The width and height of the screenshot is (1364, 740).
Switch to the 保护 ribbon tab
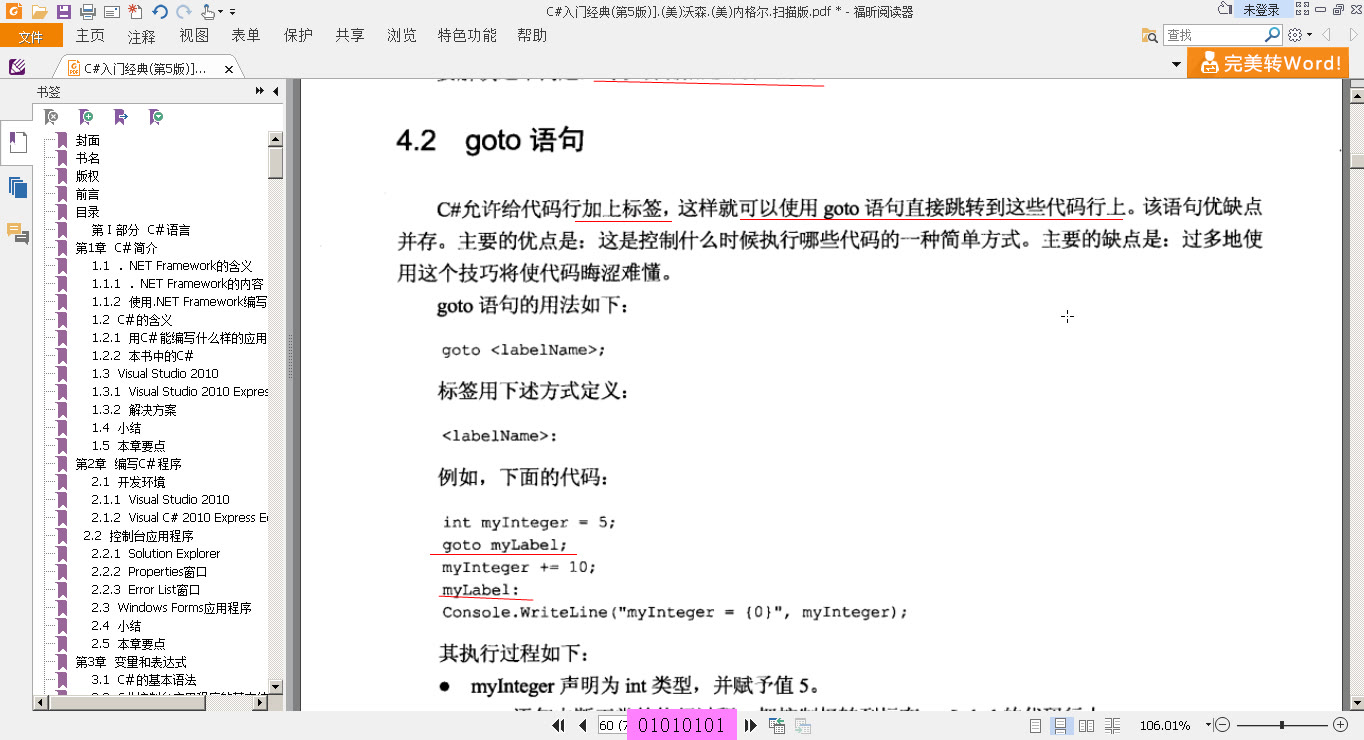(298, 35)
